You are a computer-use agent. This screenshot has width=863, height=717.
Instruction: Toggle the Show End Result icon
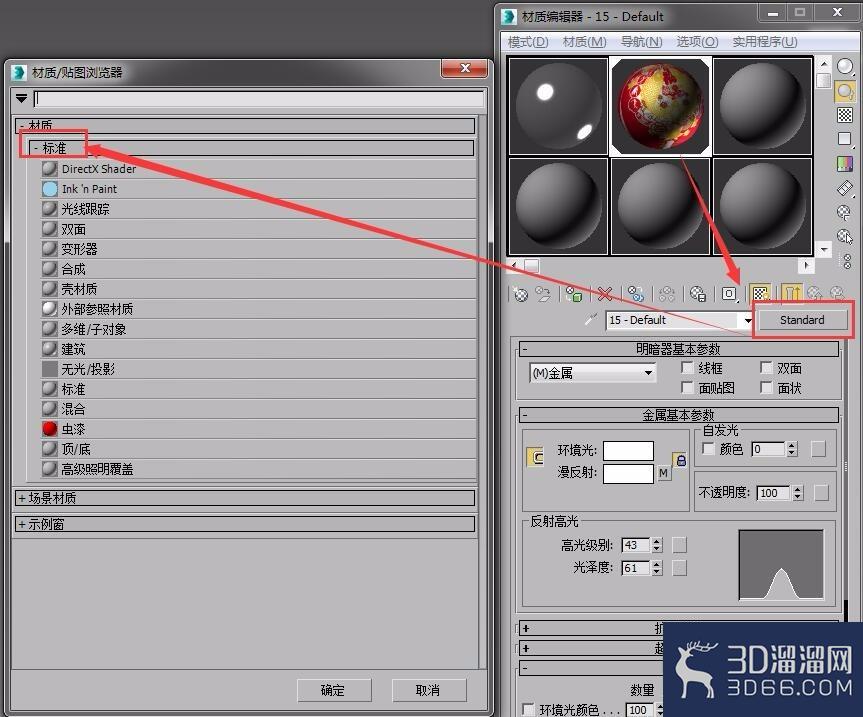pyautogui.click(x=791, y=294)
